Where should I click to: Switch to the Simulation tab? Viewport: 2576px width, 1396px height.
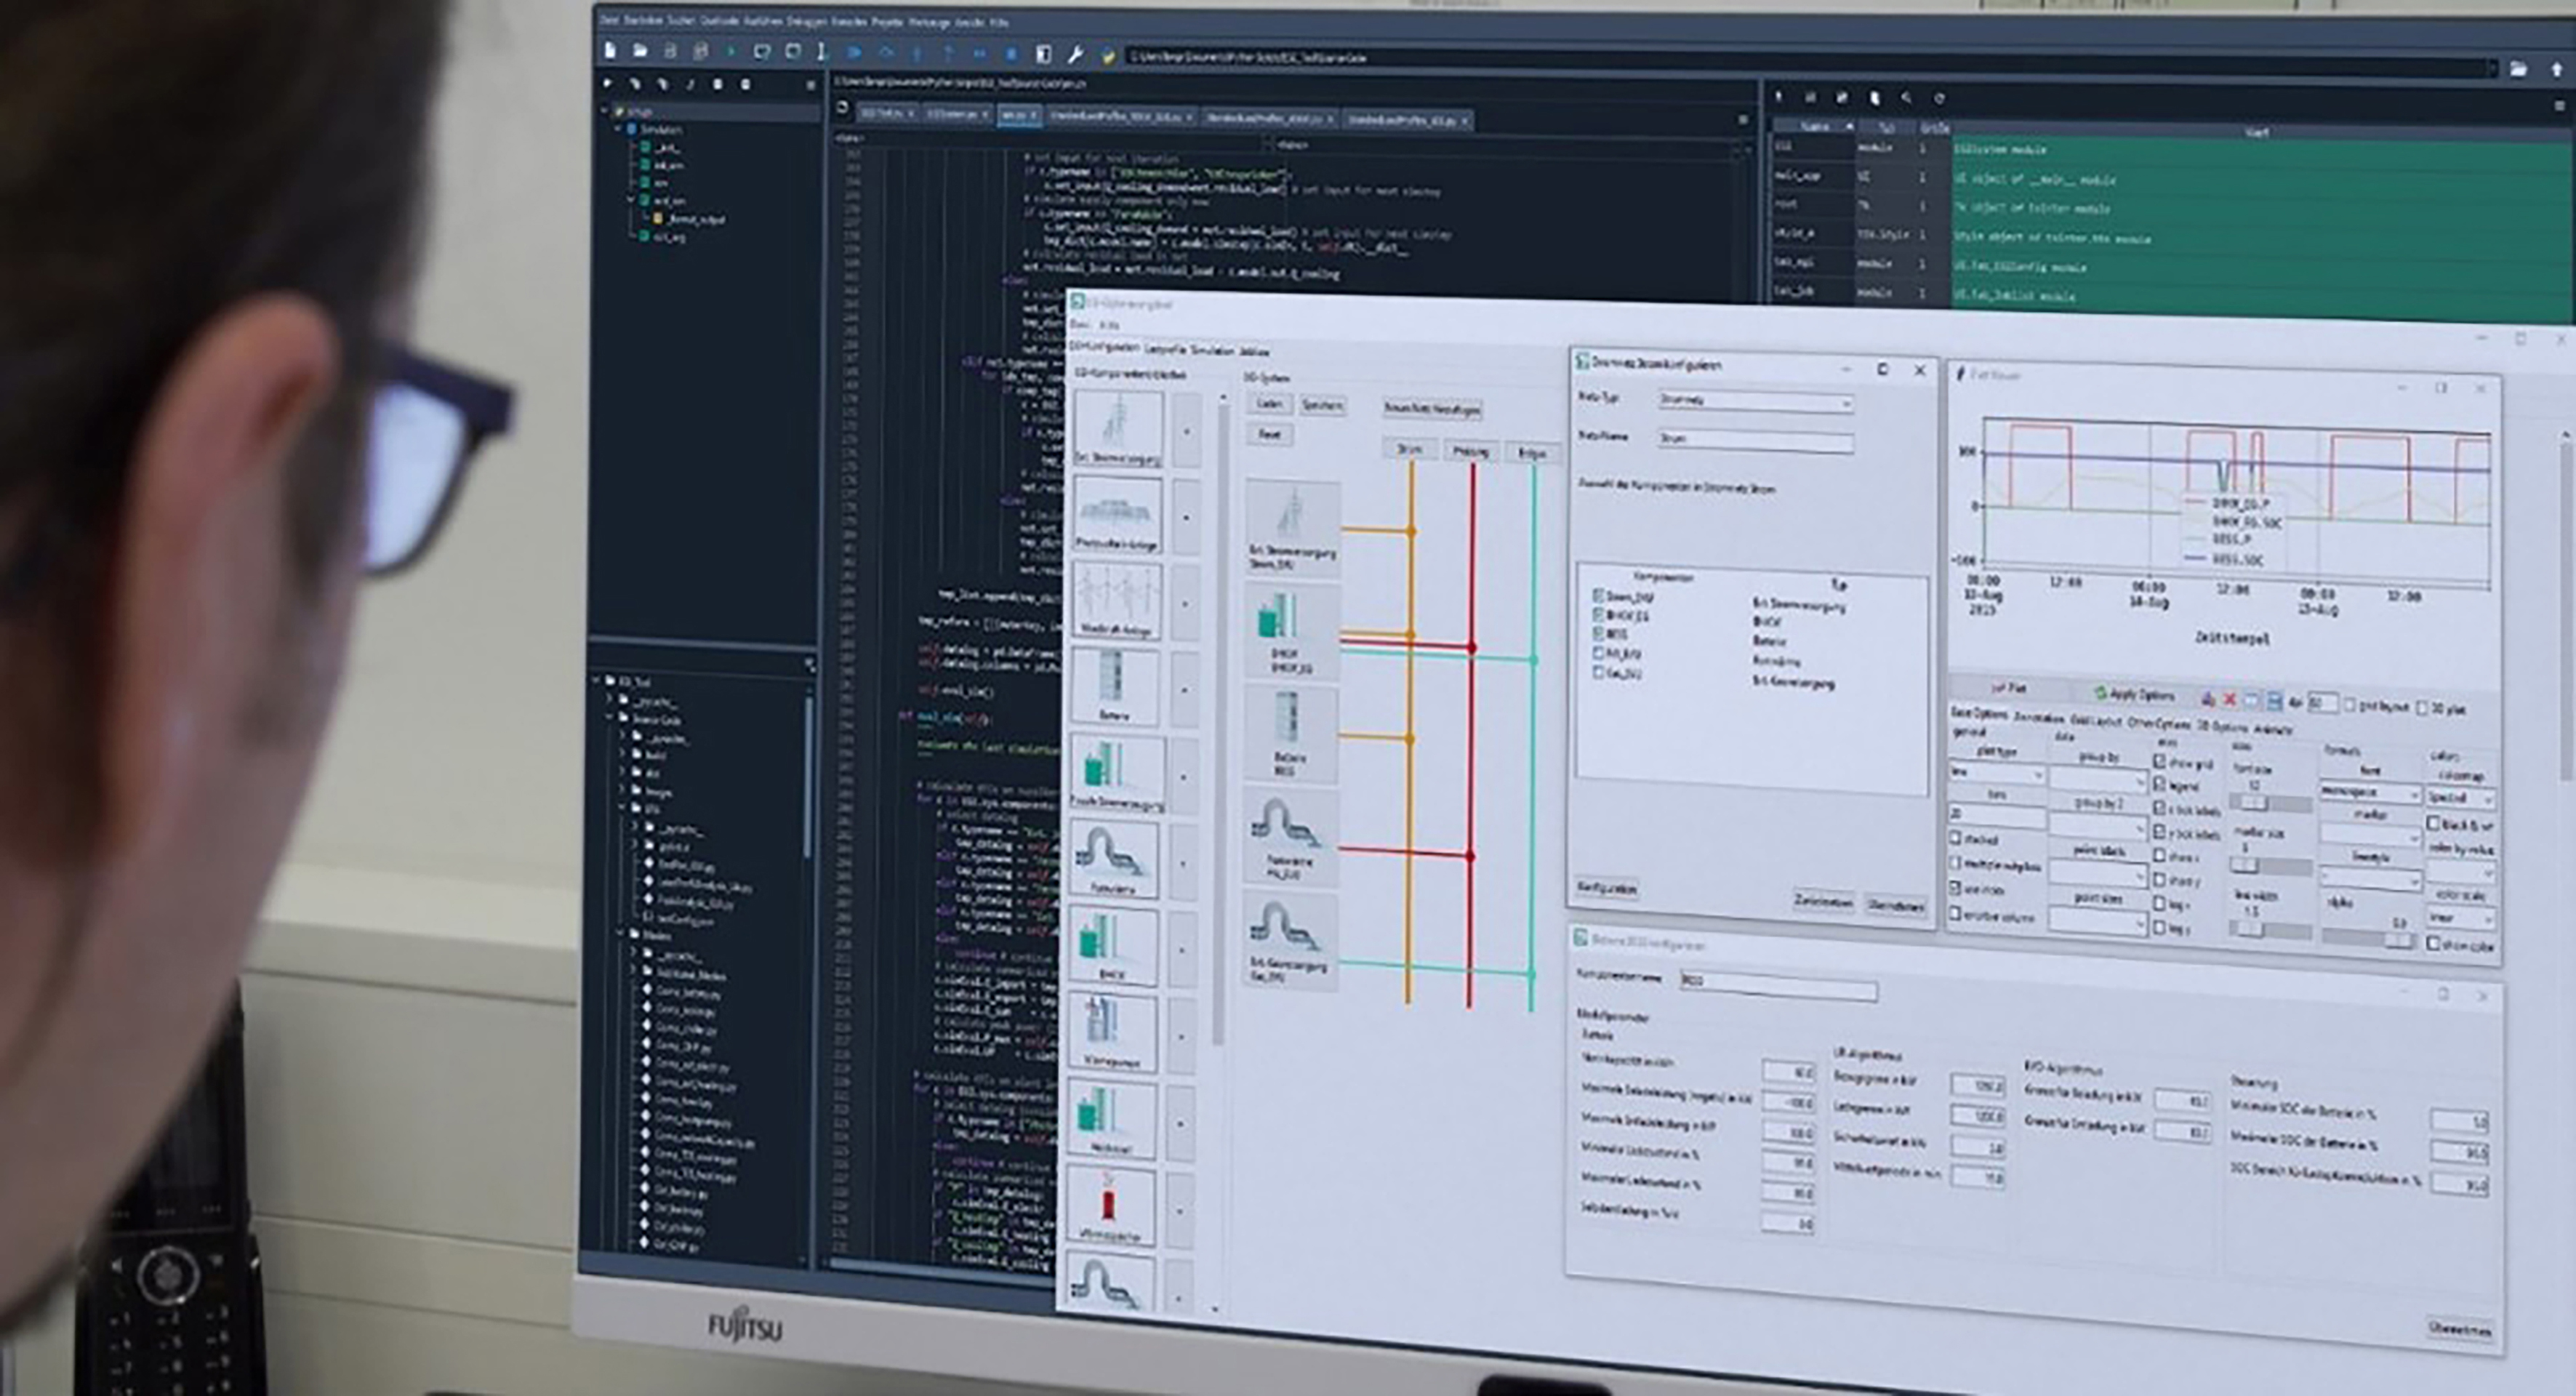point(1212,351)
